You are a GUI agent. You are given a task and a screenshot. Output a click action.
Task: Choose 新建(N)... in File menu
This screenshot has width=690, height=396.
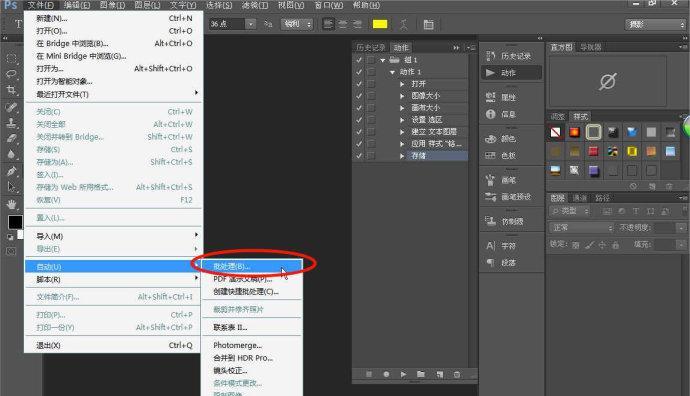click(114, 18)
